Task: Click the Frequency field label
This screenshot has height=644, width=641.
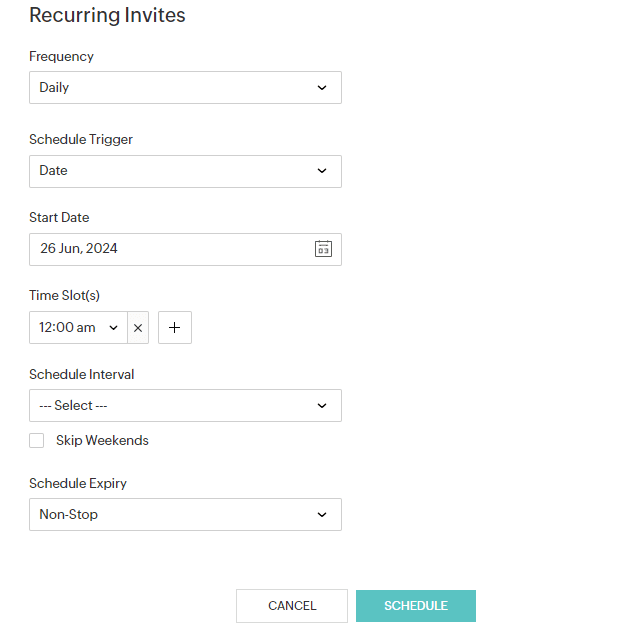Action: (x=61, y=57)
